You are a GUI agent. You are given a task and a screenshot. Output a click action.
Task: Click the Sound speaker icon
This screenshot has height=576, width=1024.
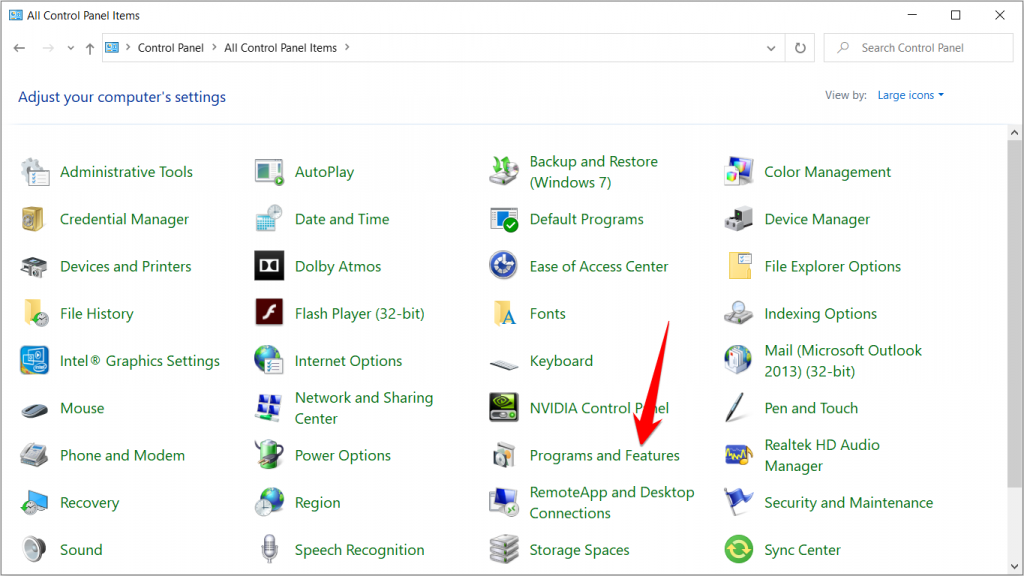(x=33, y=550)
